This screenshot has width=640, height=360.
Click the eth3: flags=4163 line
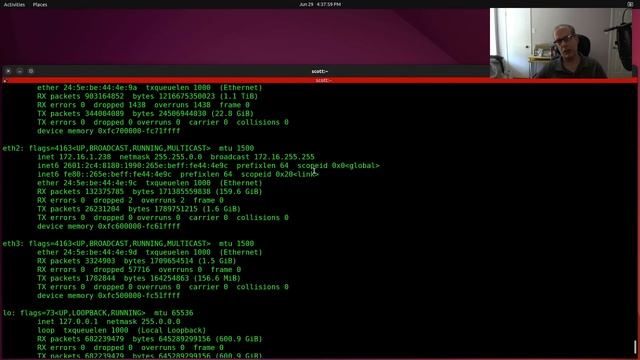pyautogui.click(x=128, y=244)
